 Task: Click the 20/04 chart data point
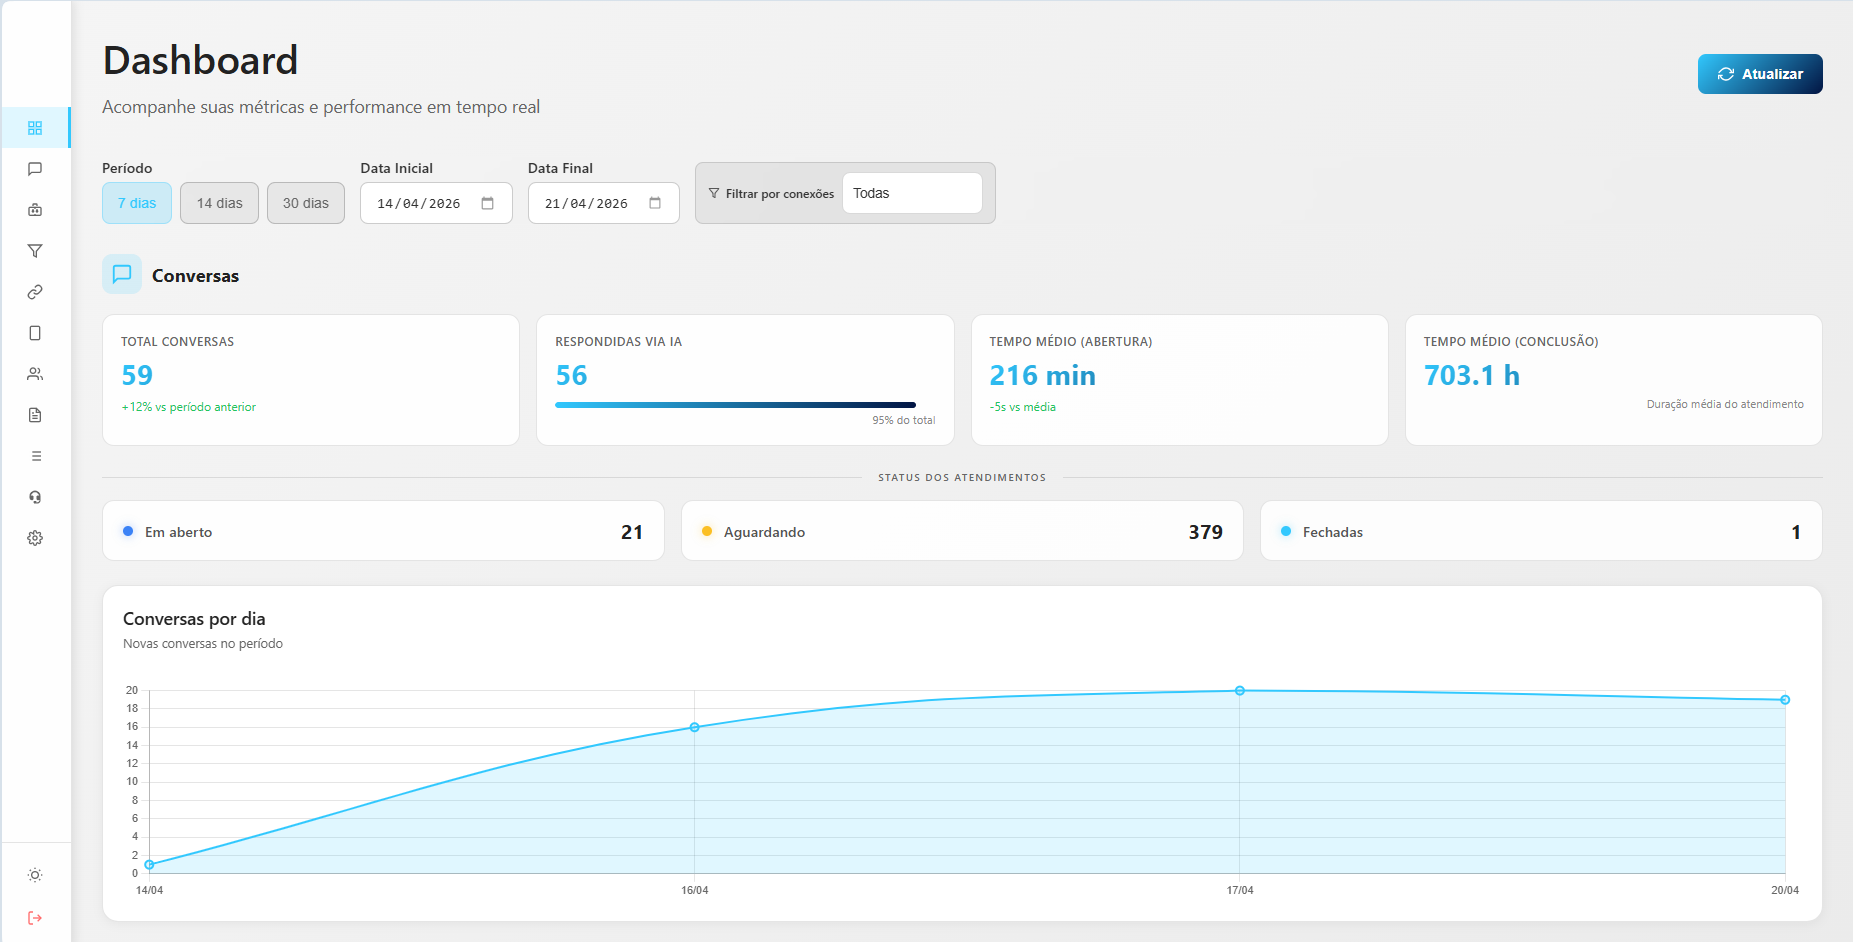1785,700
